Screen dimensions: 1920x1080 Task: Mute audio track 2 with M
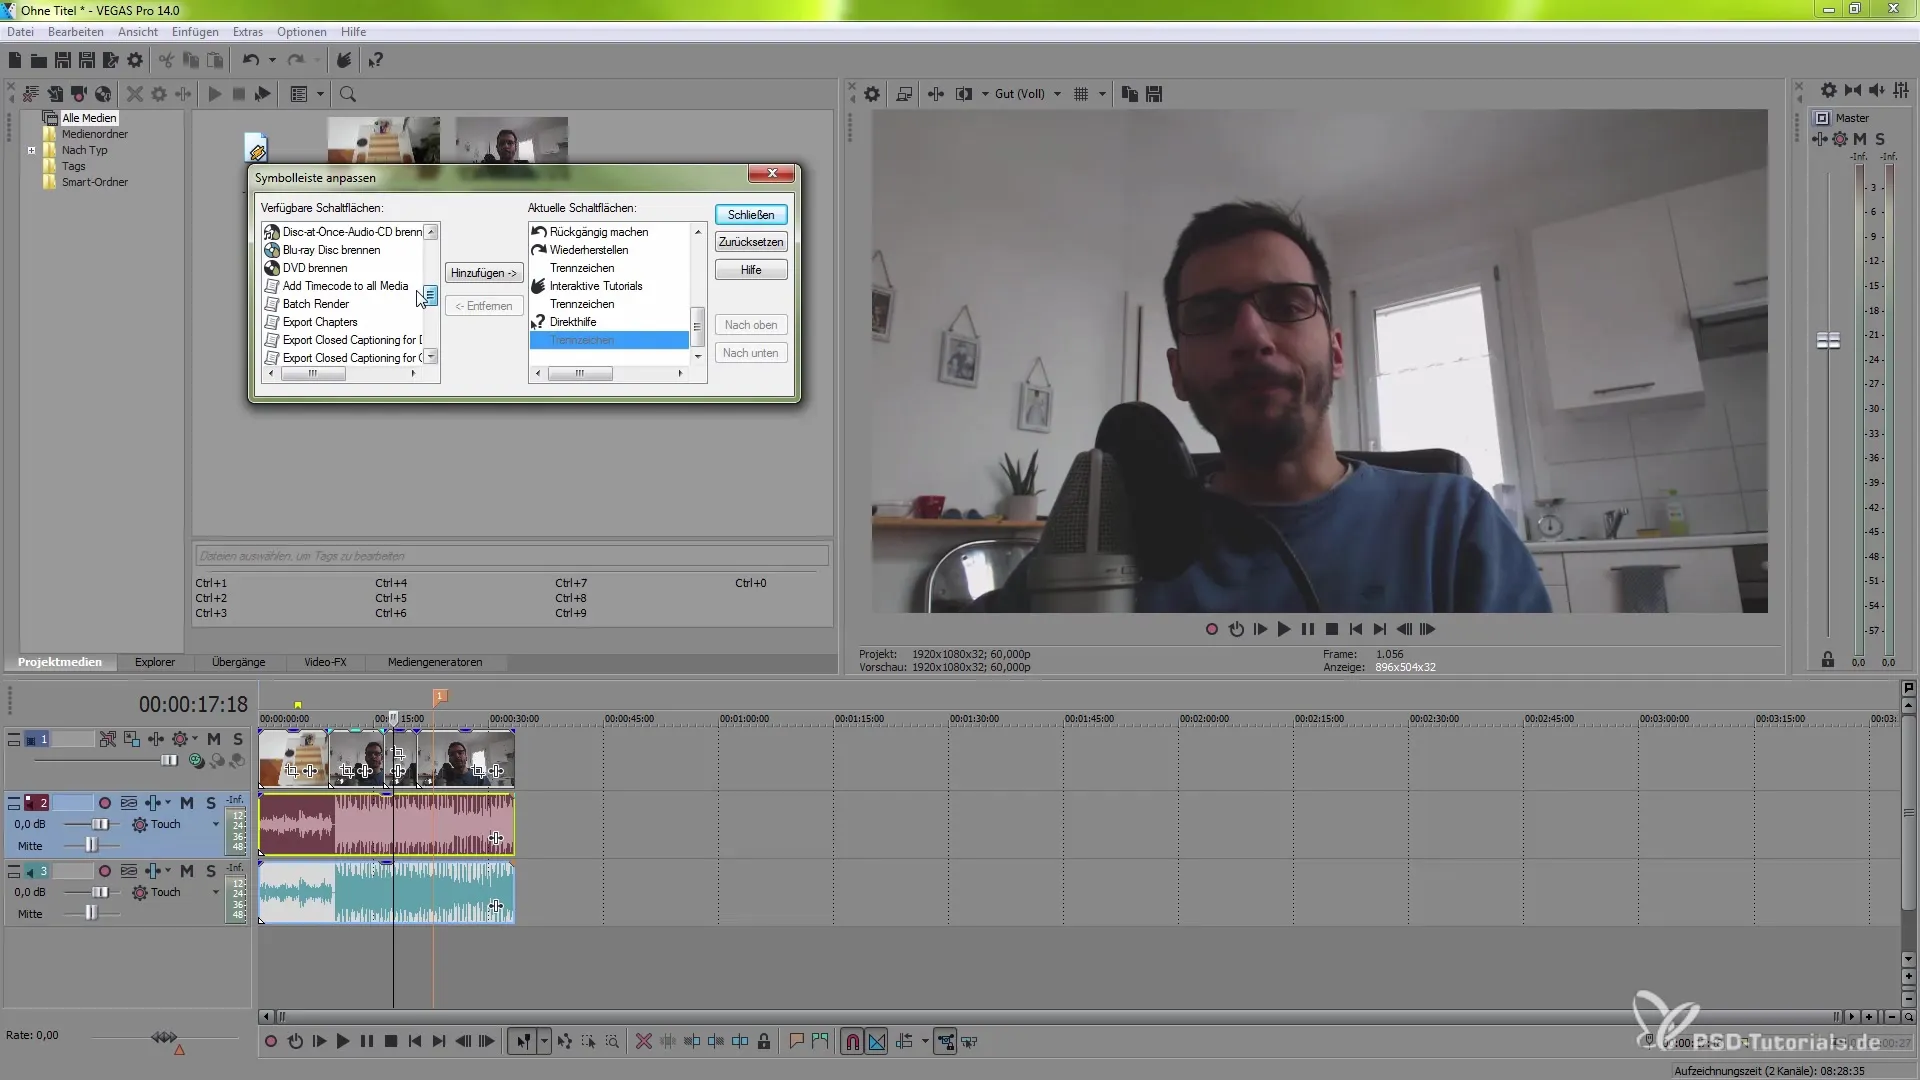pyautogui.click(x=187, y=803)
